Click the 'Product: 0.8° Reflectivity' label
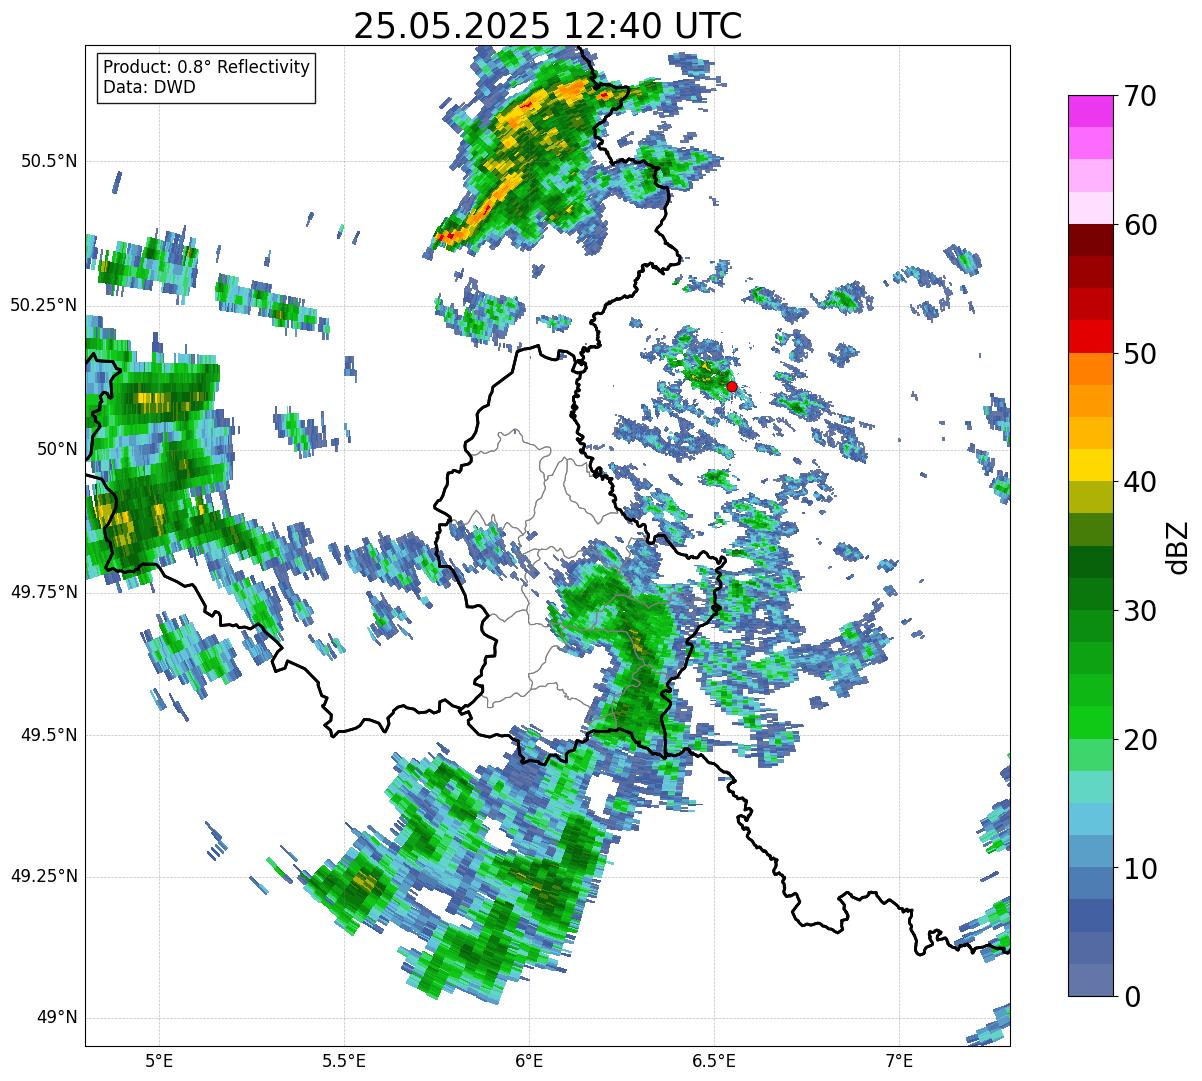The width and height of the screenshot is (1202, 1081). coord(207,67)
